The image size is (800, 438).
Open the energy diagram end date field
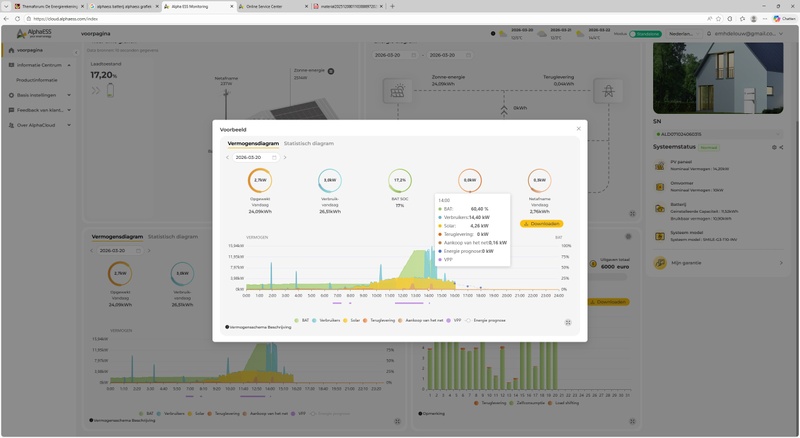pyautogui.click(x=449, y=55)
